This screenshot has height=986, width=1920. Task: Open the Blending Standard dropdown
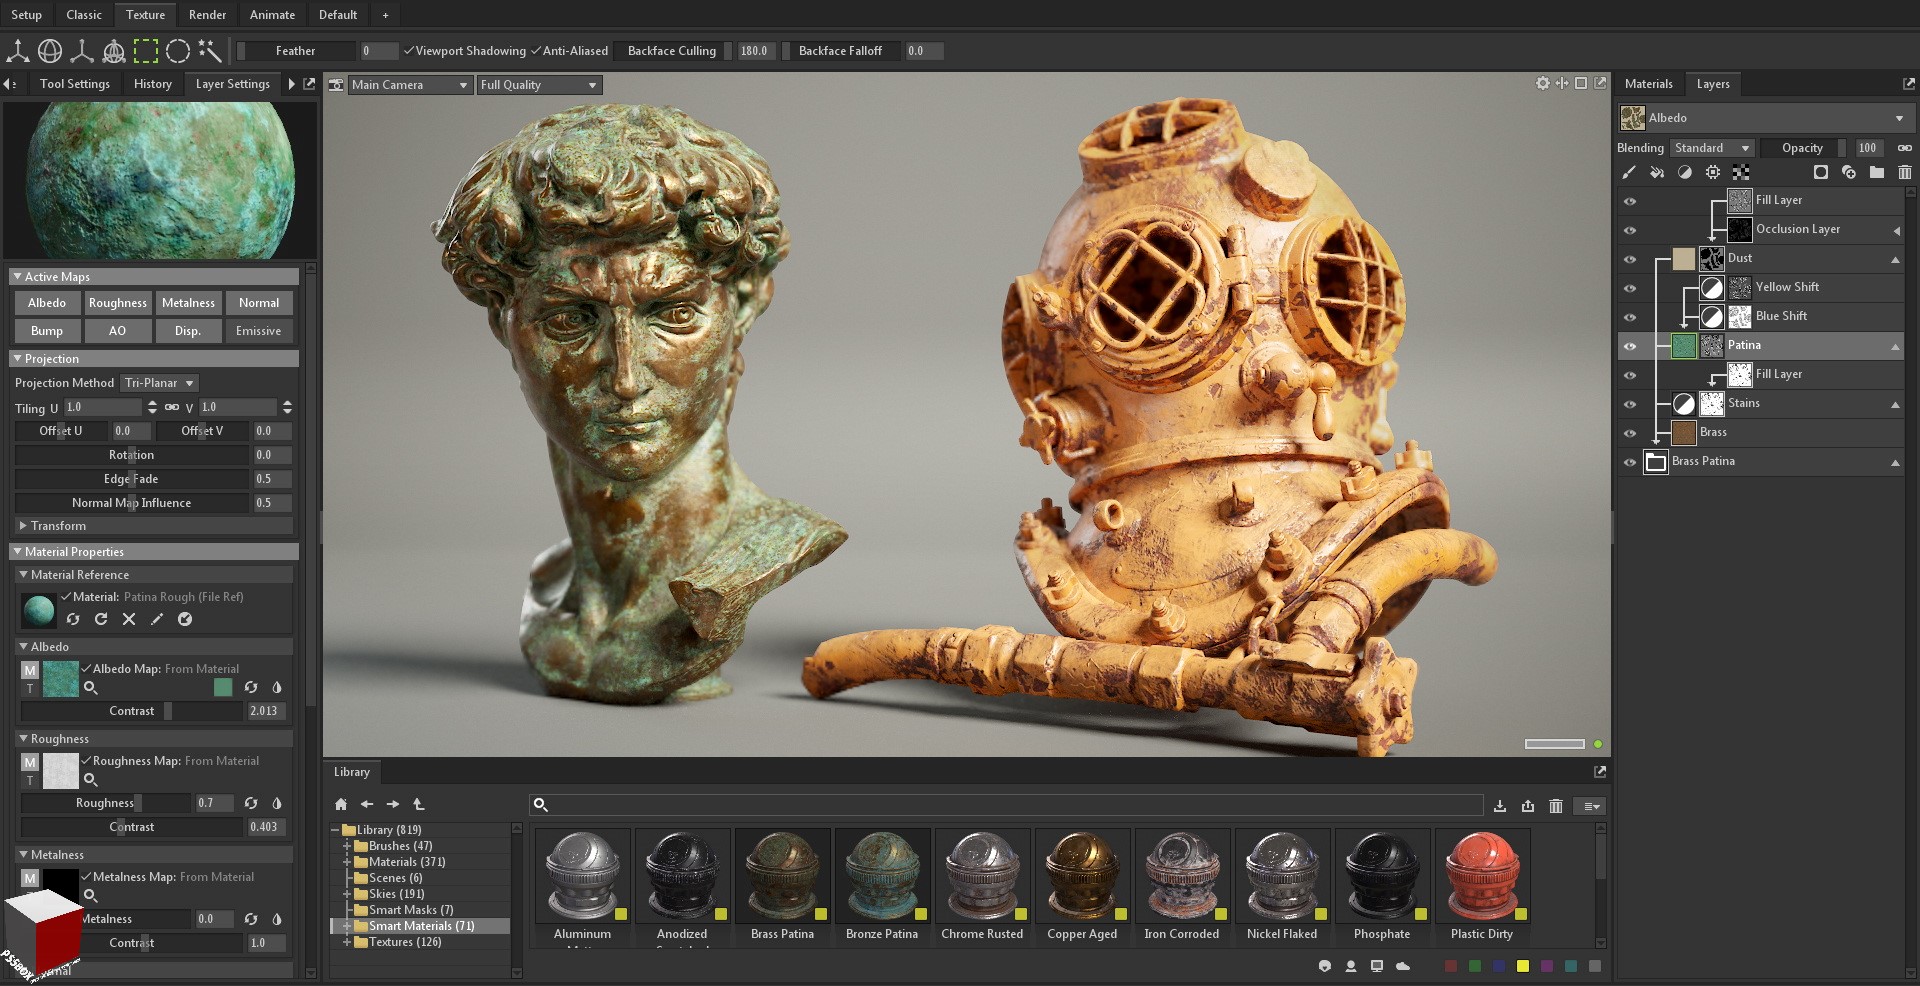point(1712,148)
